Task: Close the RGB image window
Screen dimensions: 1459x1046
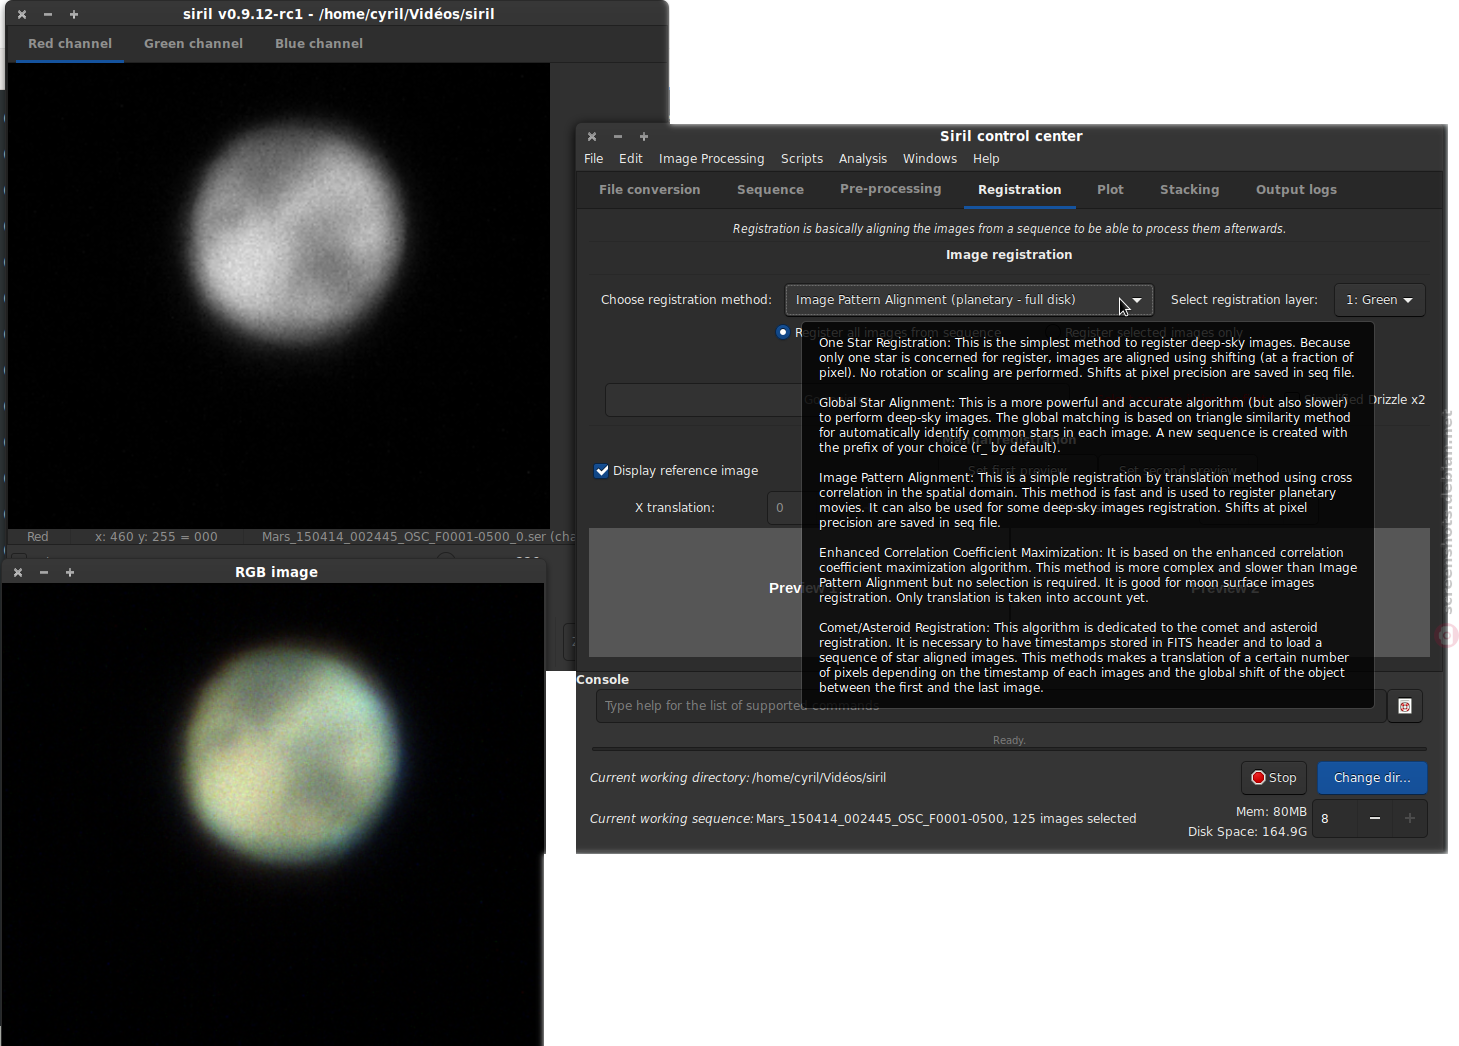Action: coord(18,573)
